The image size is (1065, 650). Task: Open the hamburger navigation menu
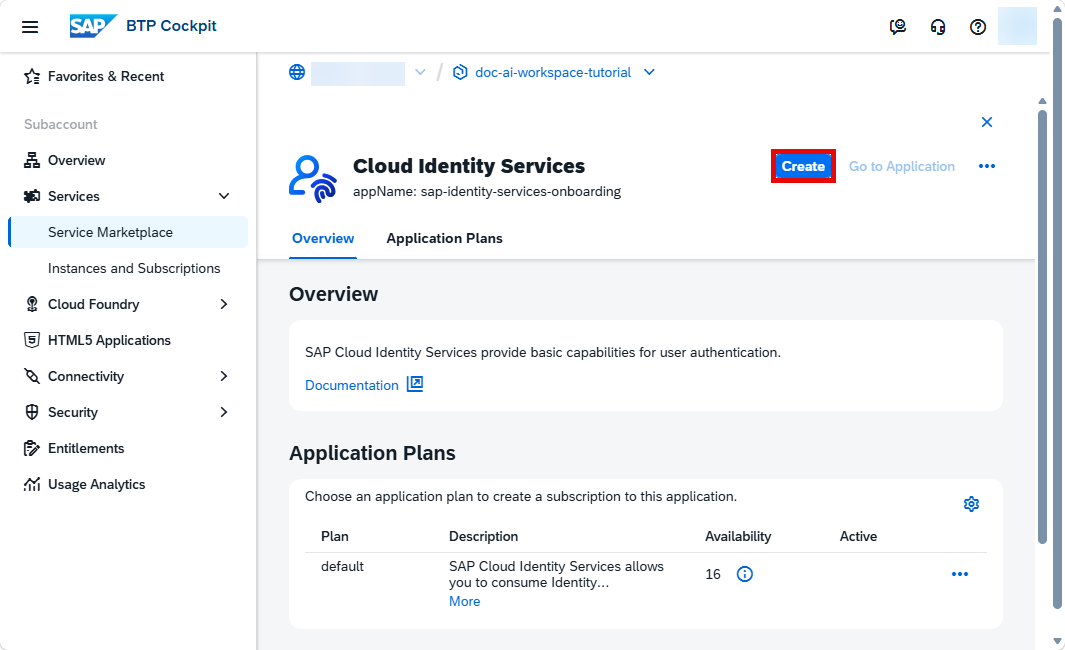pos(30,26)
